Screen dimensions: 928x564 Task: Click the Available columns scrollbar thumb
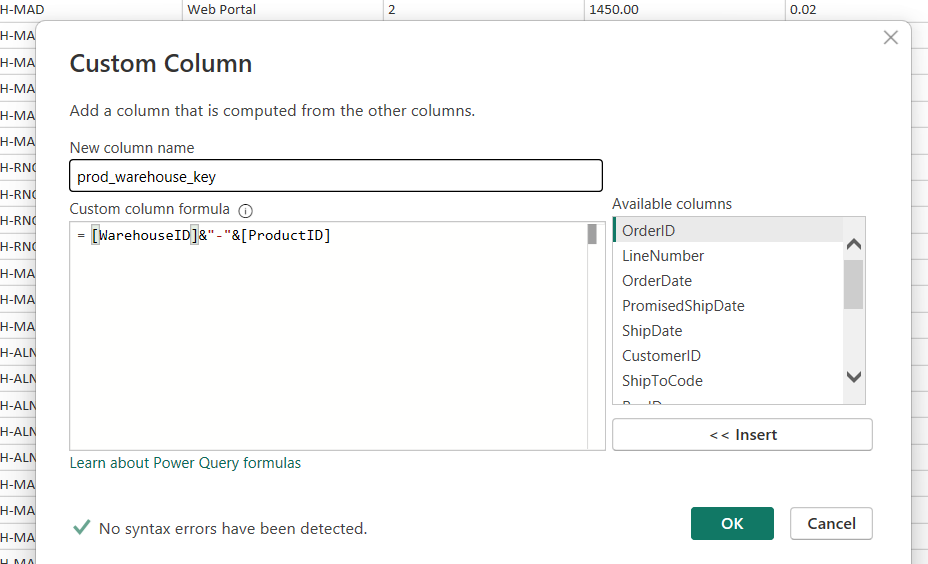(x=853, y=284)
